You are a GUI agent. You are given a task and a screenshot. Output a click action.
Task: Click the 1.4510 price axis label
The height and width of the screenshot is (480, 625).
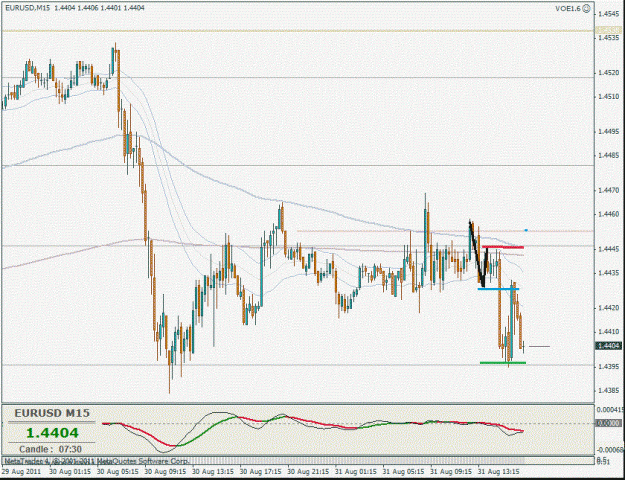tap(608, 96)
